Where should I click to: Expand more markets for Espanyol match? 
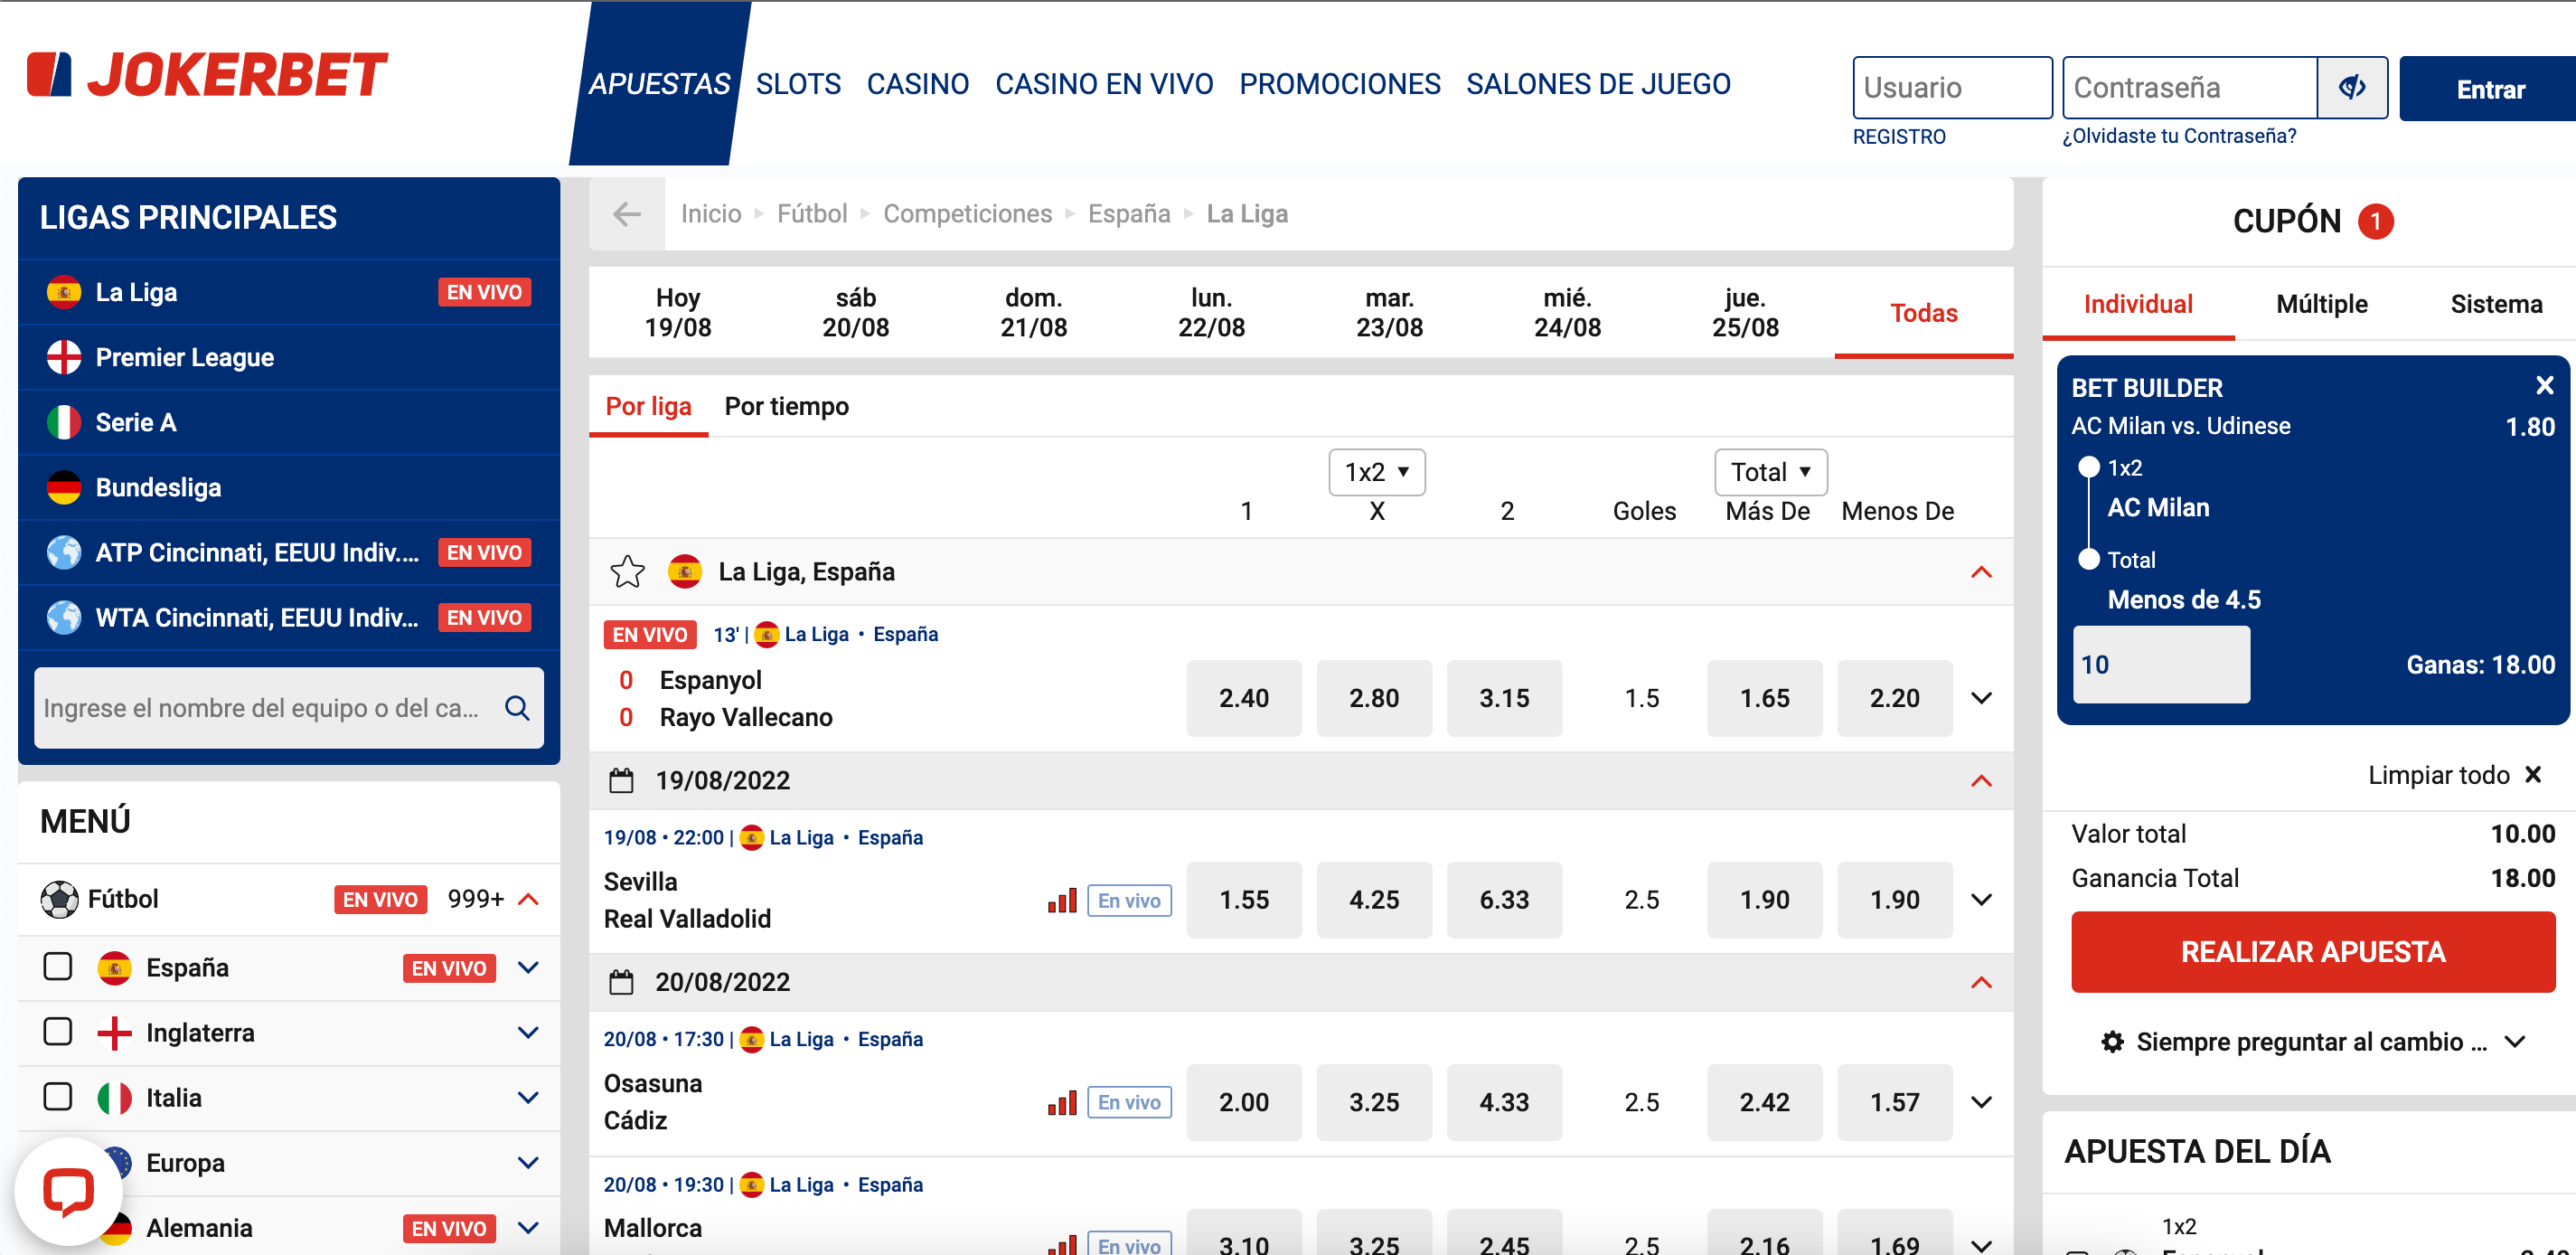pyautogui.click(x=1981, y=698)
